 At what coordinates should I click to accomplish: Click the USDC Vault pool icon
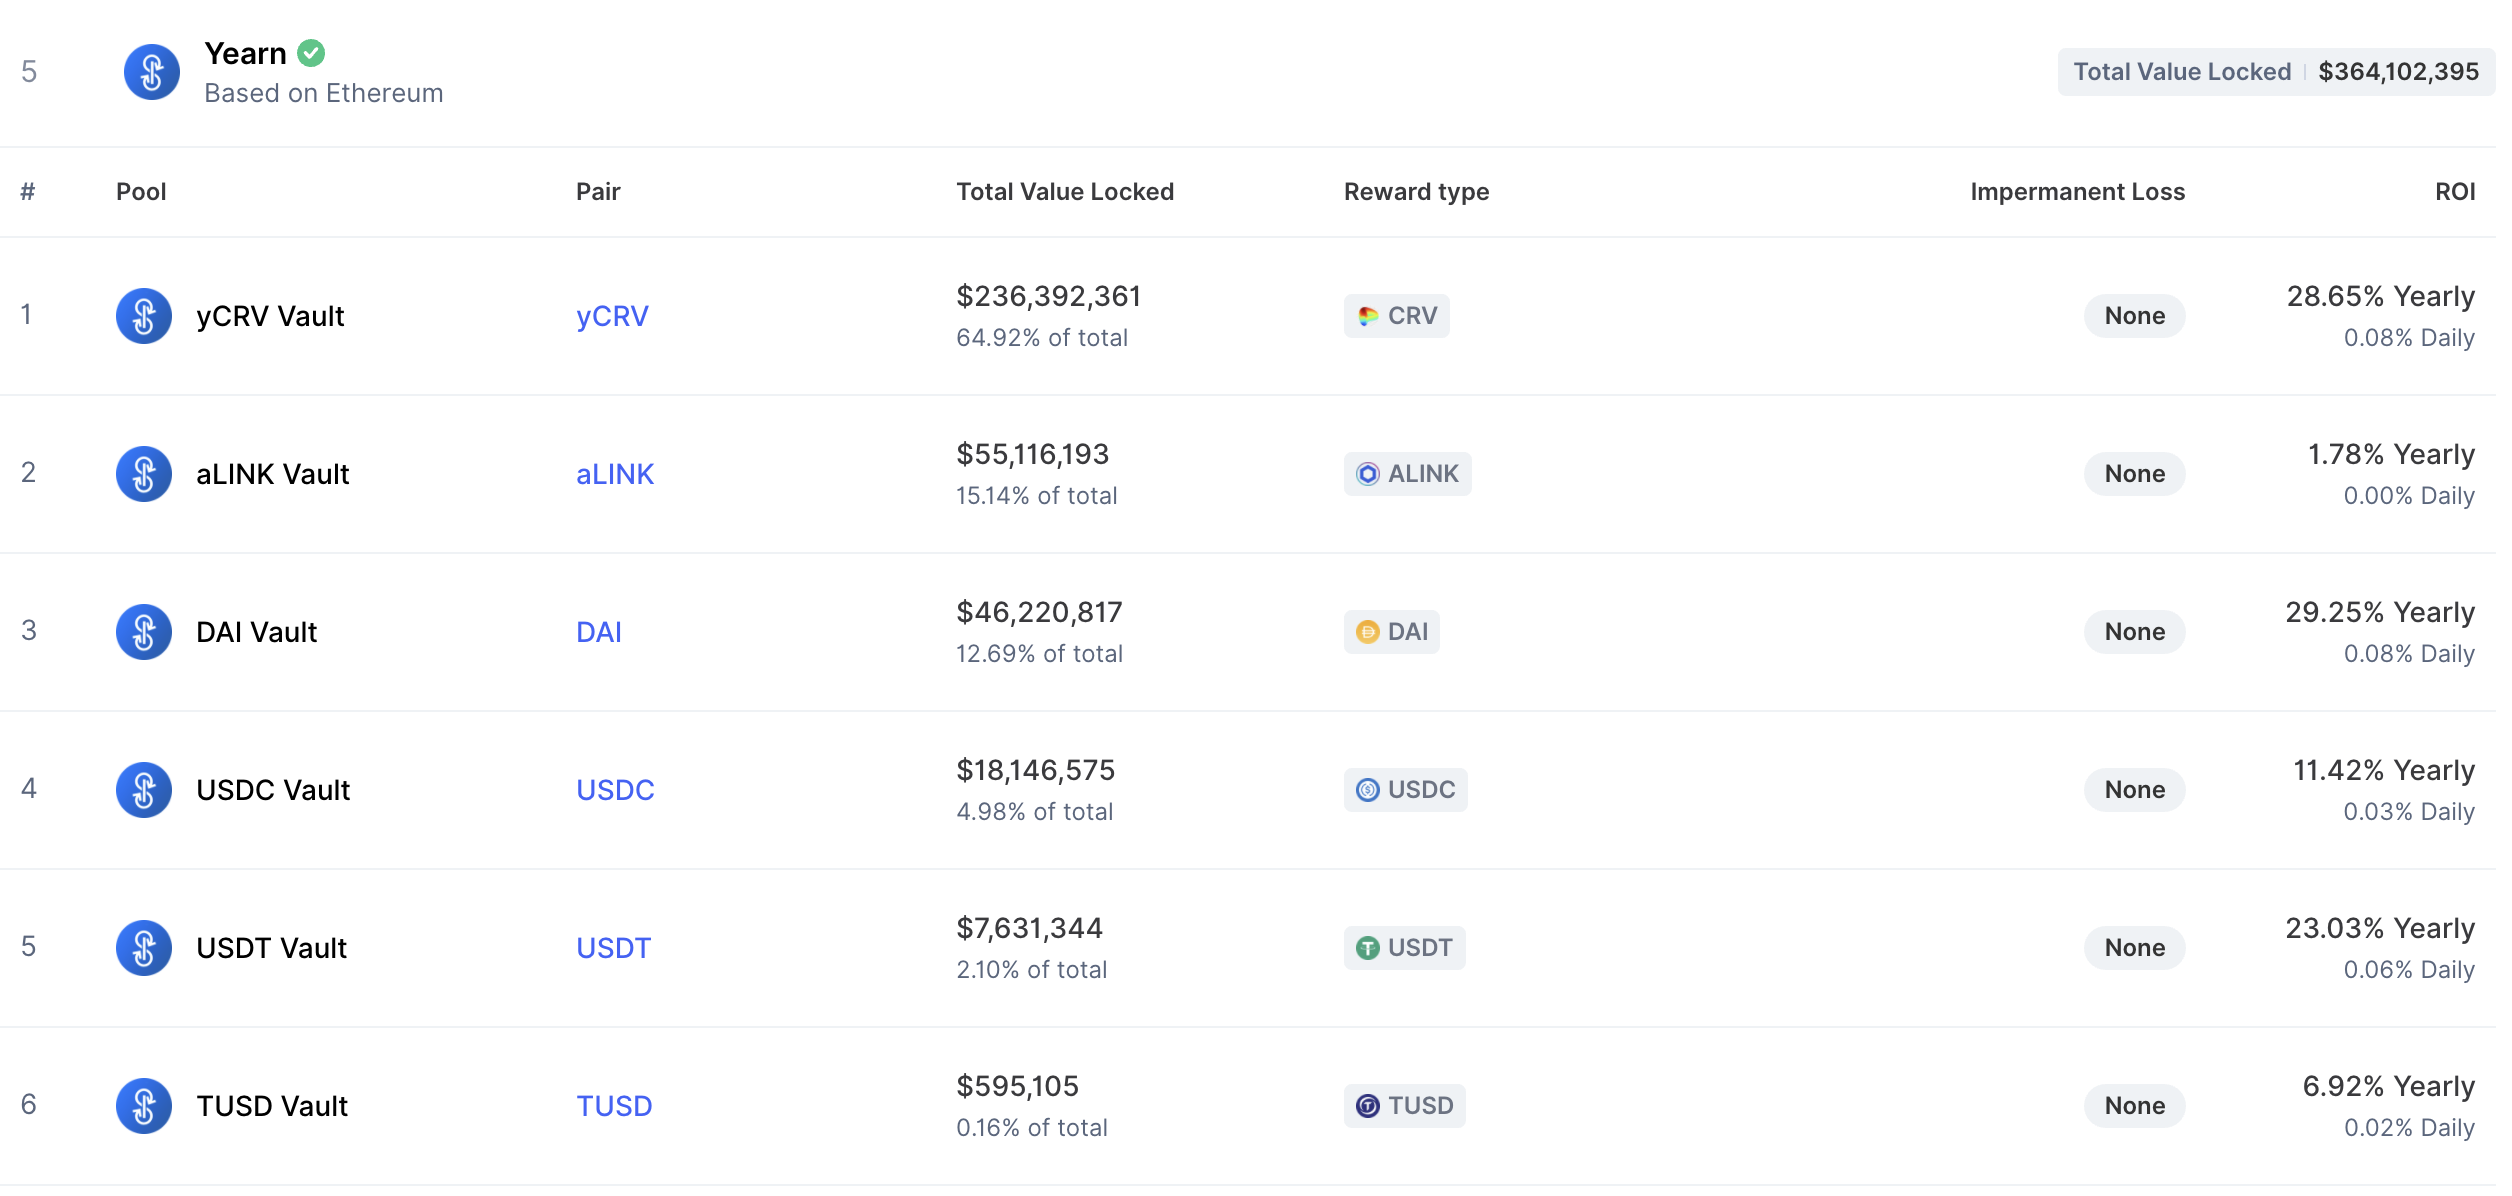(x=144, y=790)
